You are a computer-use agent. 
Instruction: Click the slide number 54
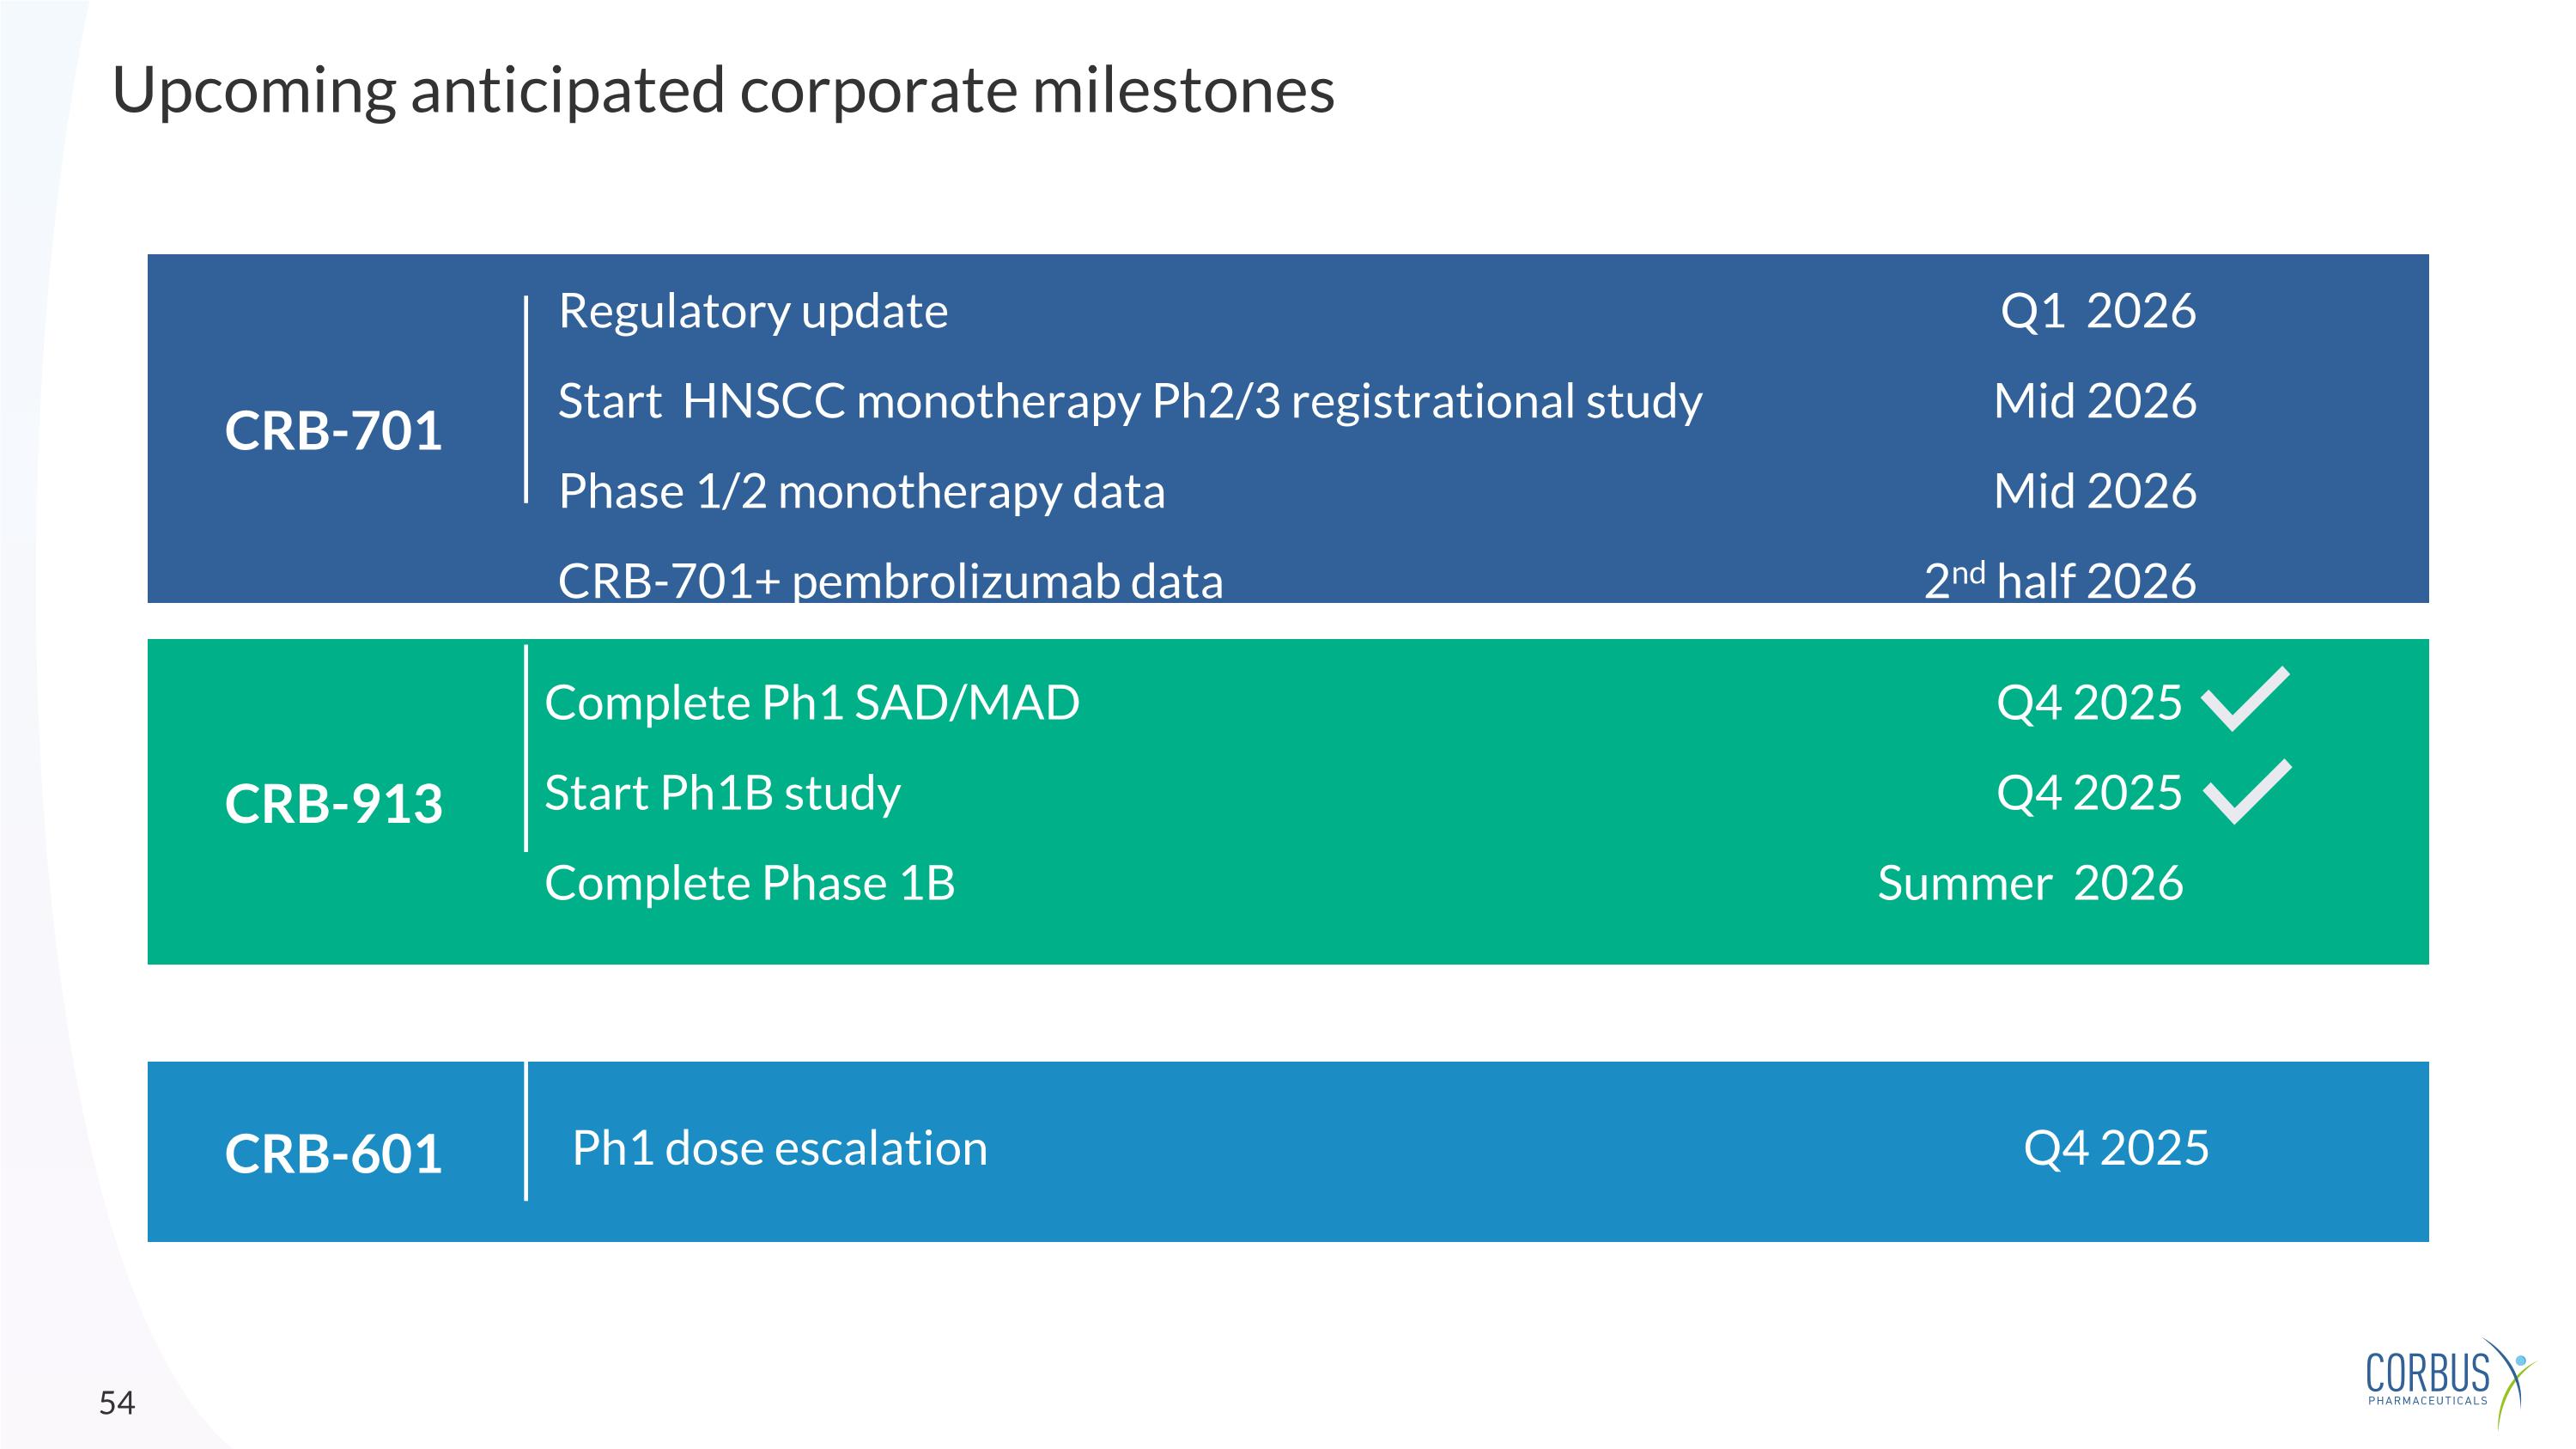[117, 1403]
